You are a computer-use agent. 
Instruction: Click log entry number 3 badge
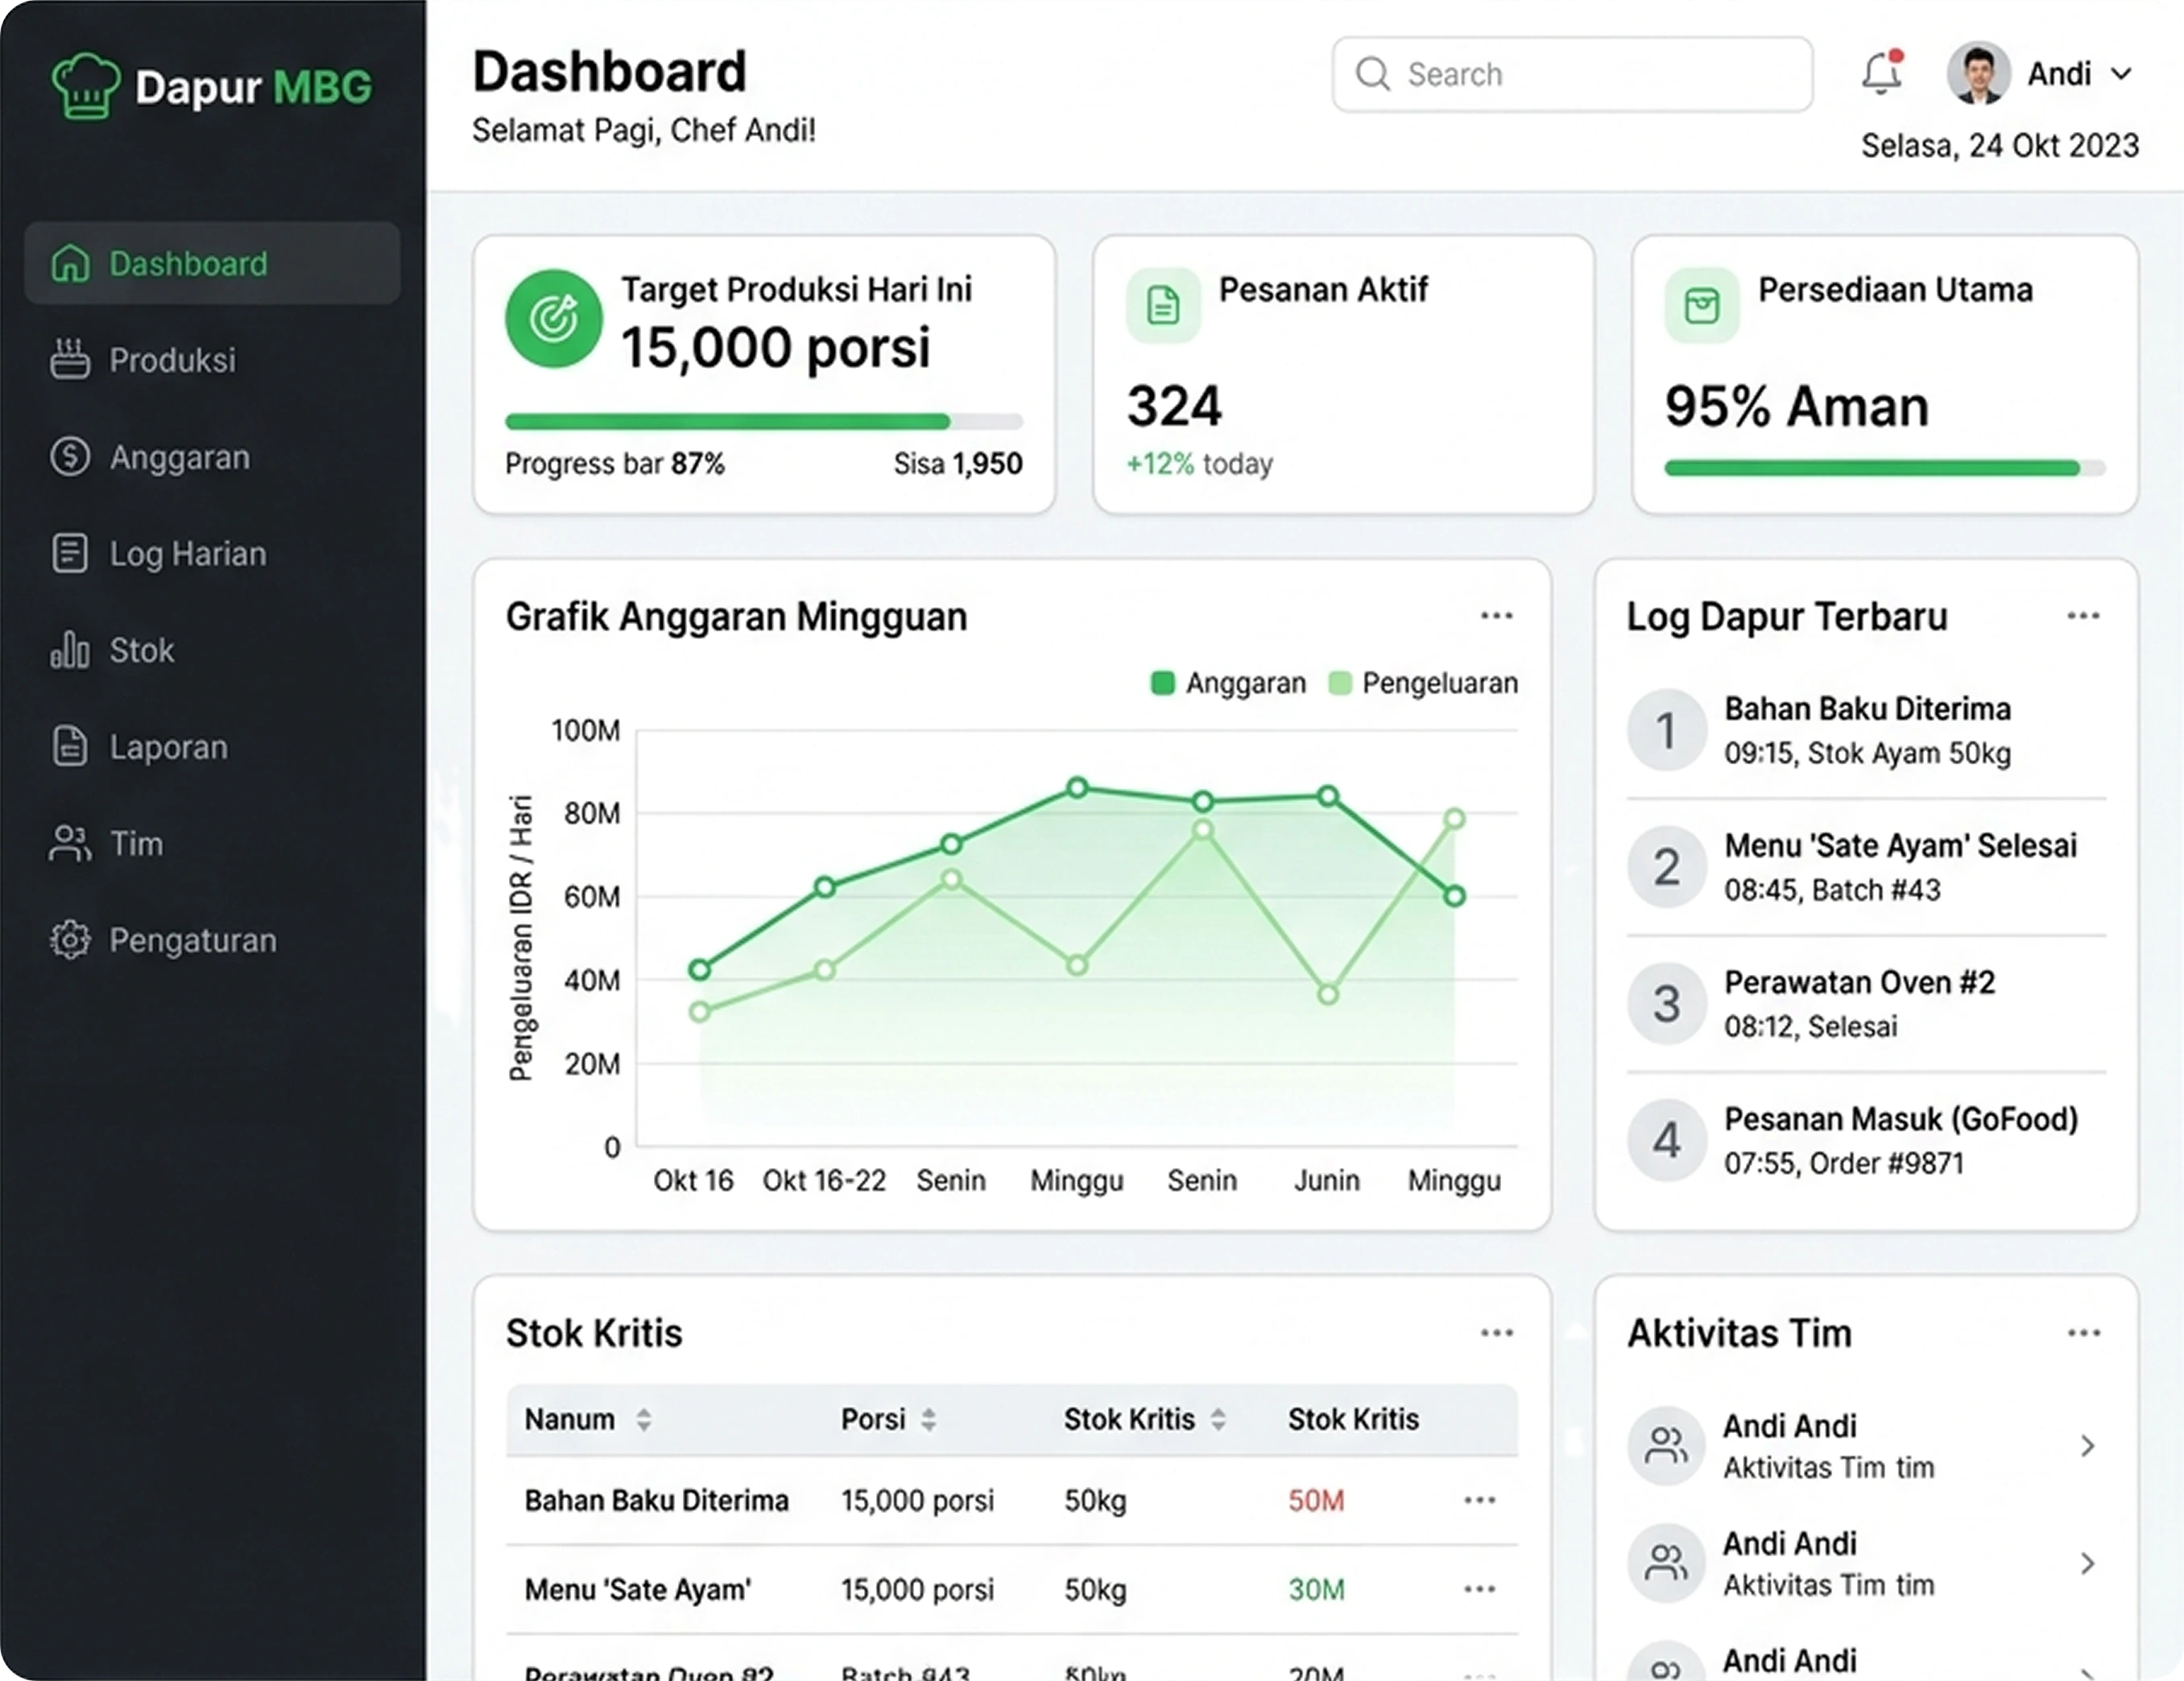1666,1004
